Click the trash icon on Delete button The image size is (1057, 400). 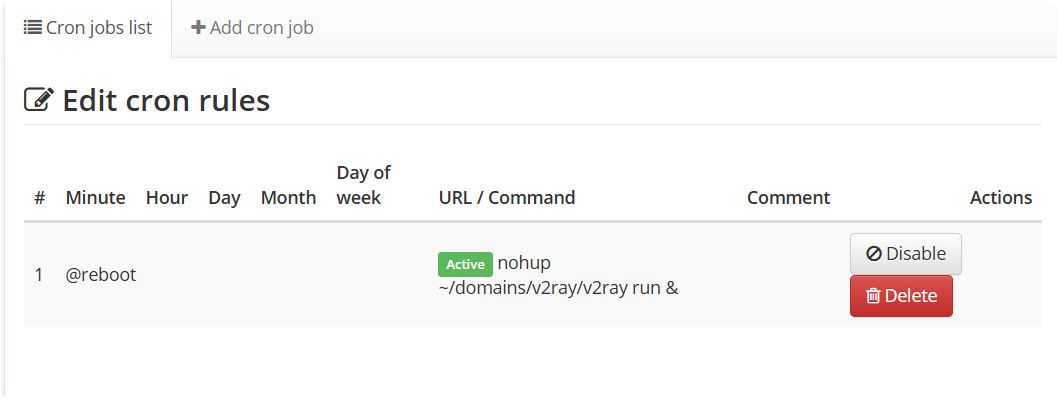tap(873, 296)
